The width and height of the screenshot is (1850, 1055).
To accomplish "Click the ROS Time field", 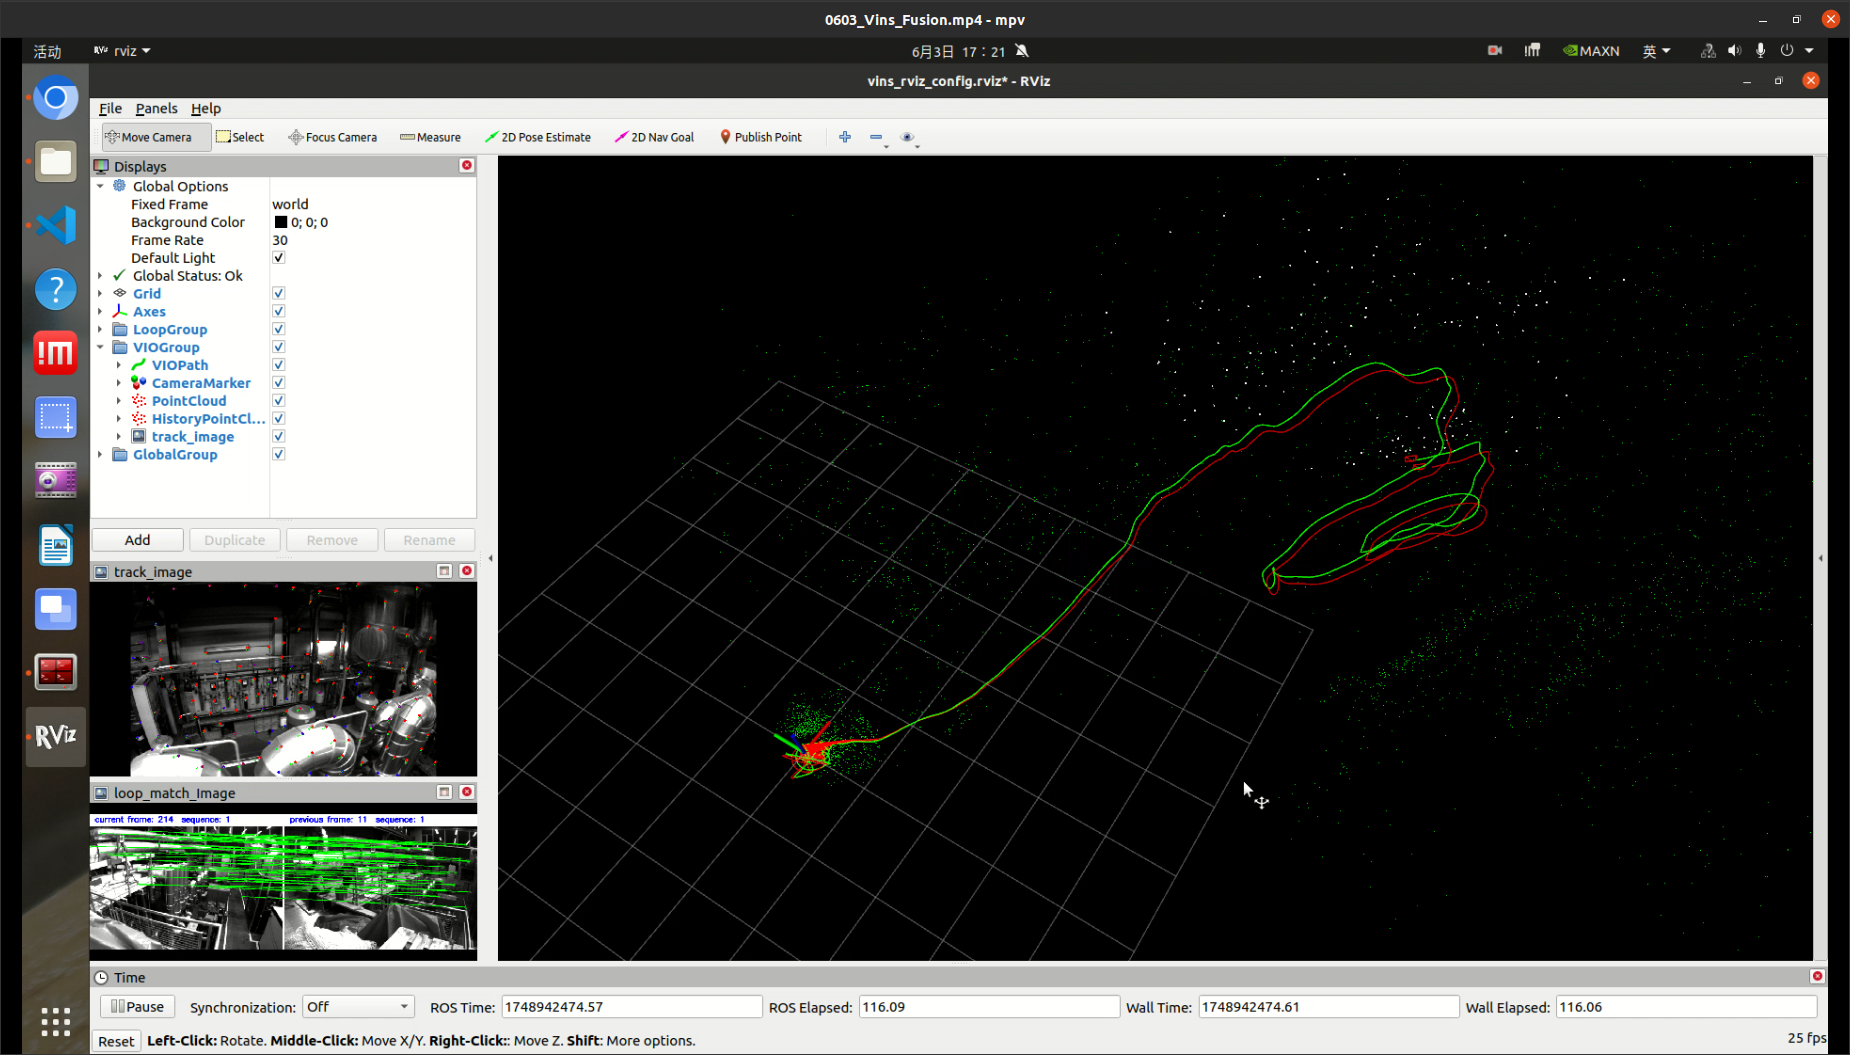I will [632, 1007].
